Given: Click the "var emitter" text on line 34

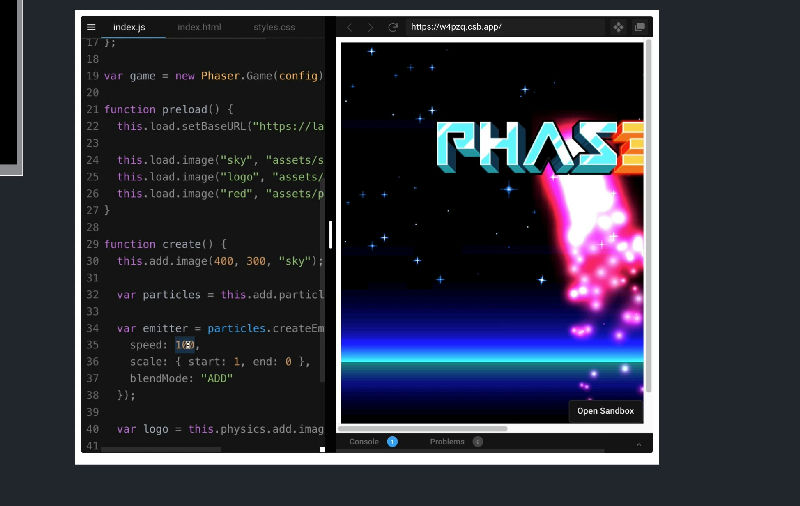Looking at the screenshot, I should [x=152, y=328].
